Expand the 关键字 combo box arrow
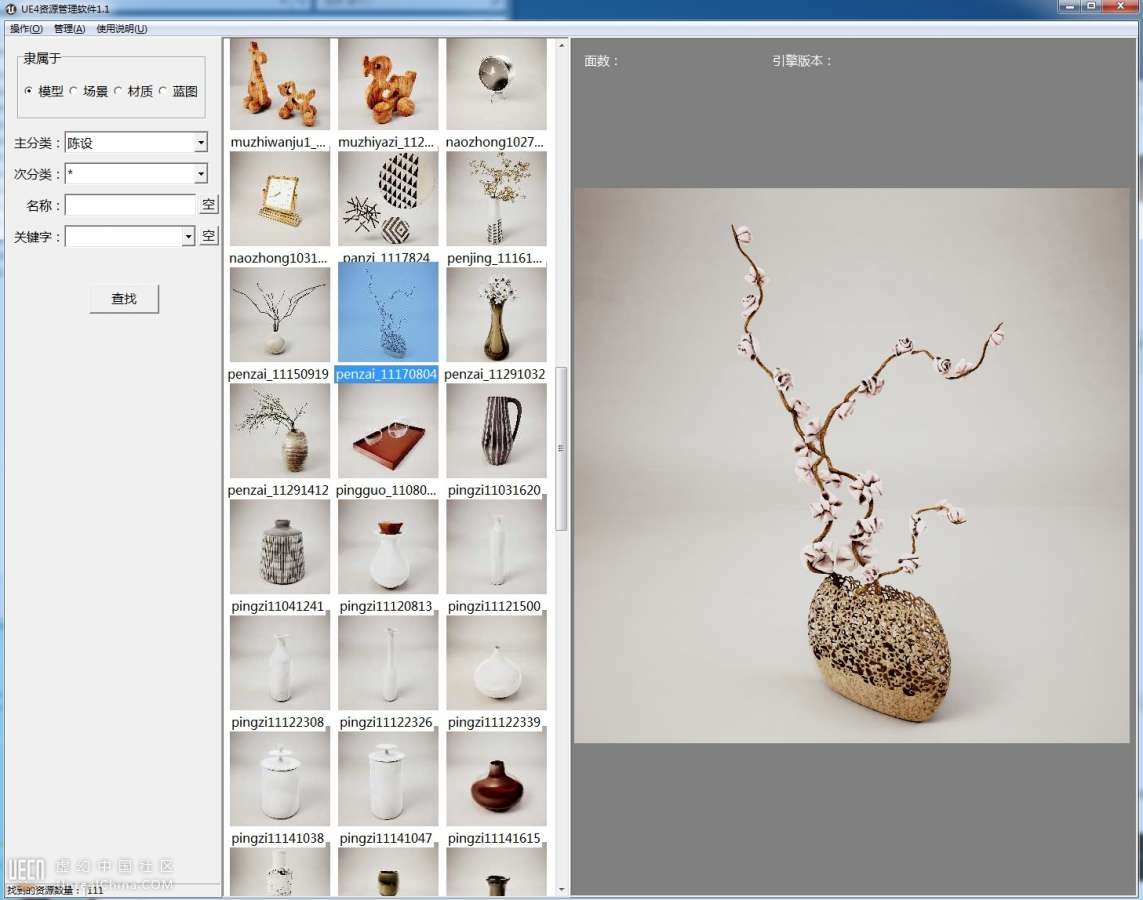The height and width of the screenshot is (900, 1143). [188, 237]
